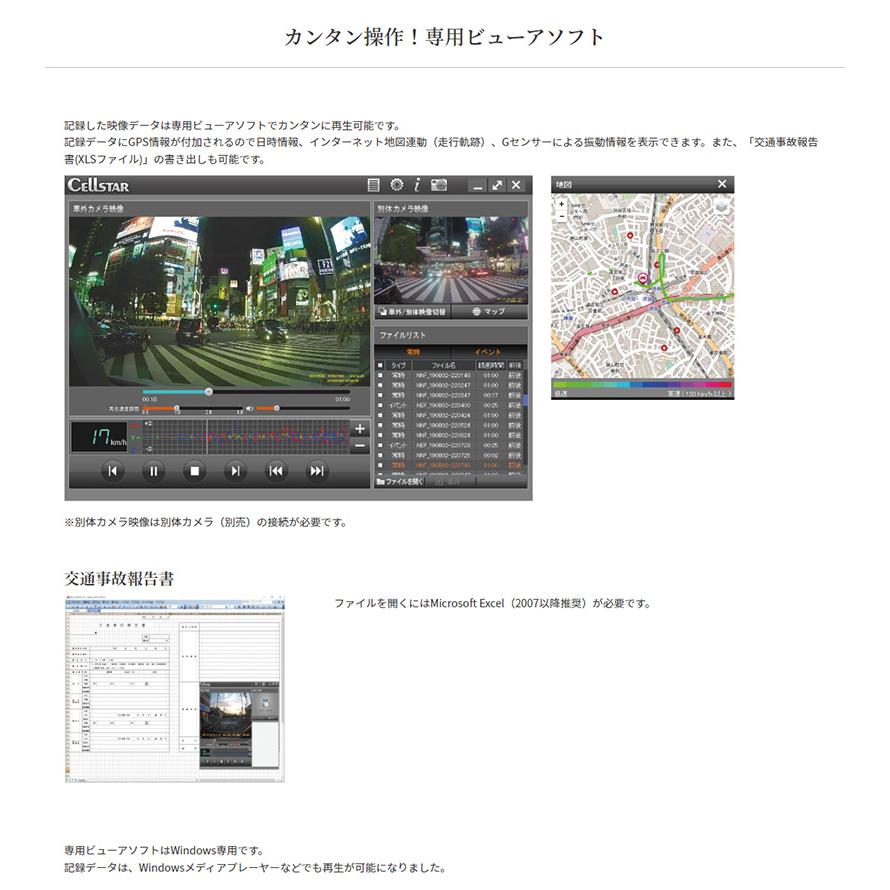Click the video playback position slider handle
This screenshot has height=890, width=890.
click(208, 392)
